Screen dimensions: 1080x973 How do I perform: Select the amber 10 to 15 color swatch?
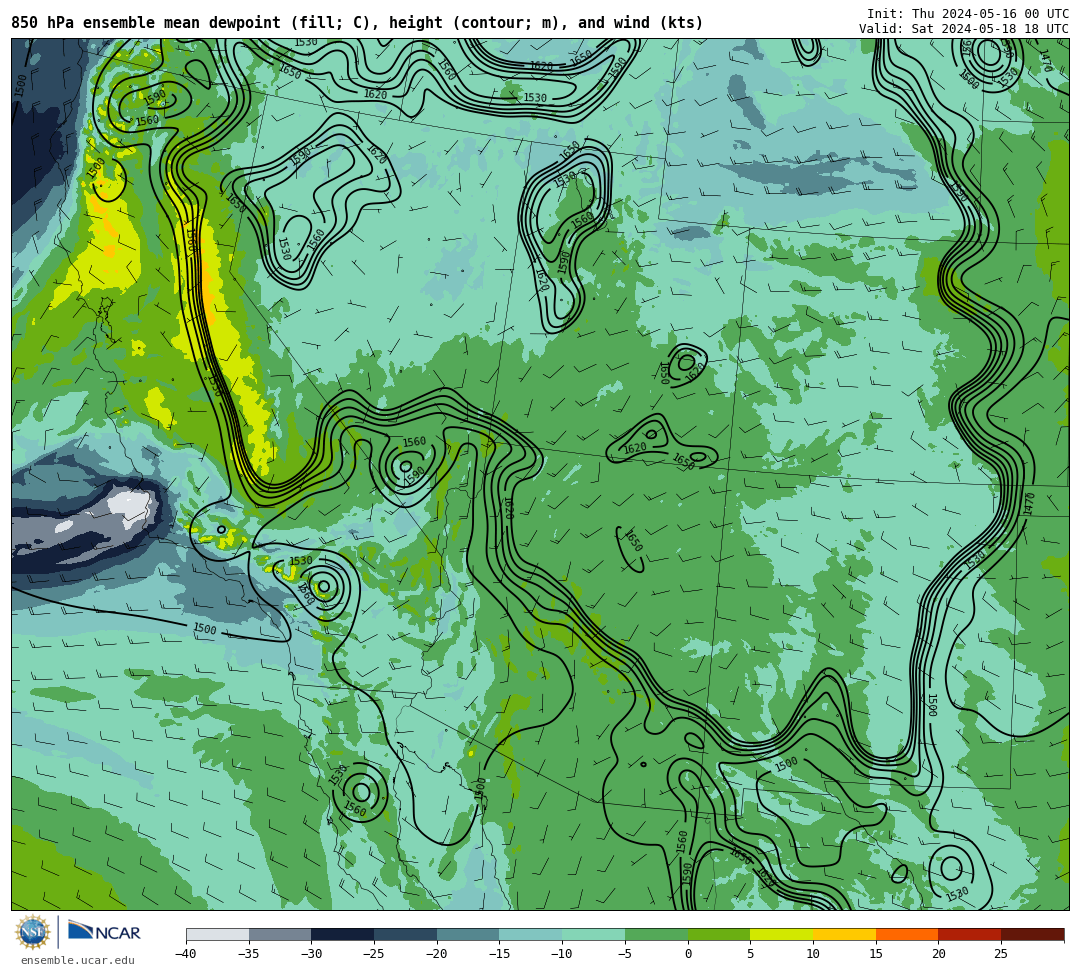[844, 934]
